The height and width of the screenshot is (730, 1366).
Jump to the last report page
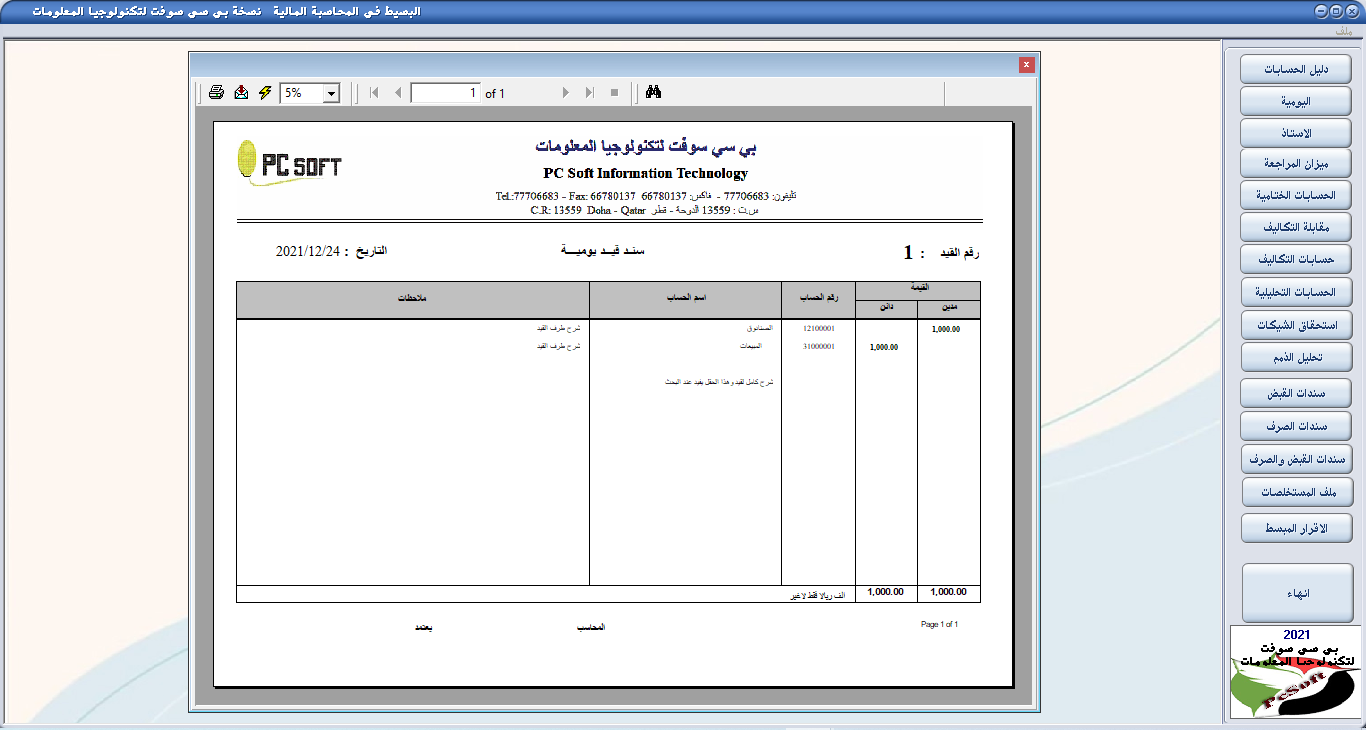pyautogui.click(x=590, y=92)
